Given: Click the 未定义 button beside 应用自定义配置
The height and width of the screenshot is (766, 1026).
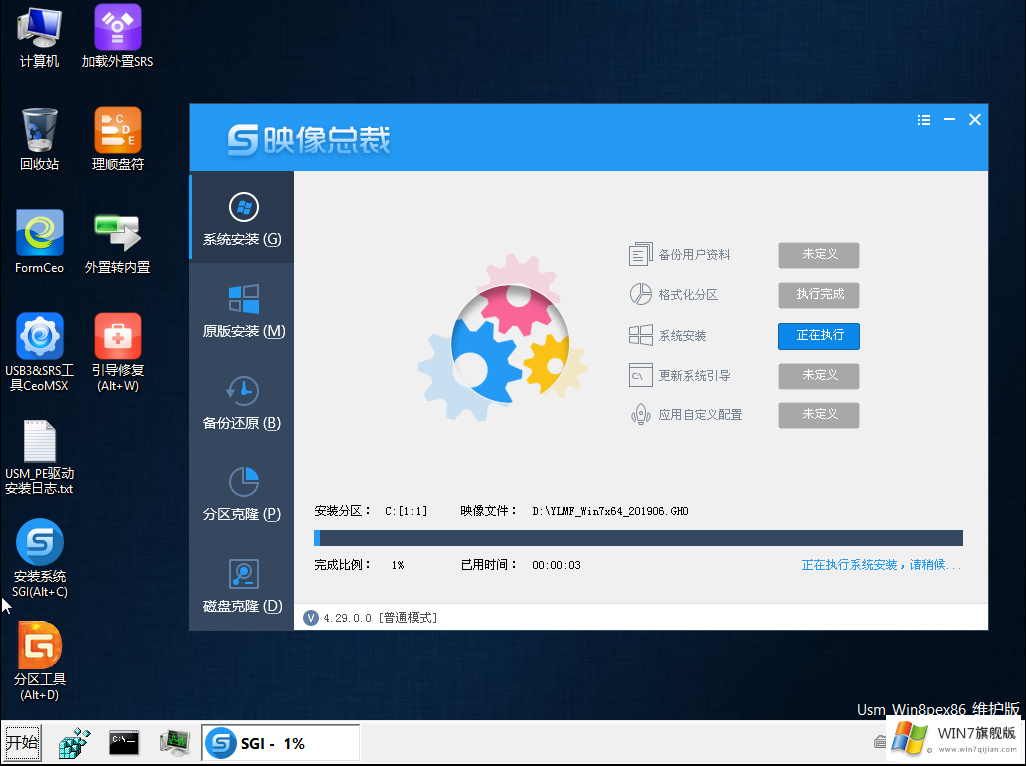Looking at the screenshot, I should point(818,414).
